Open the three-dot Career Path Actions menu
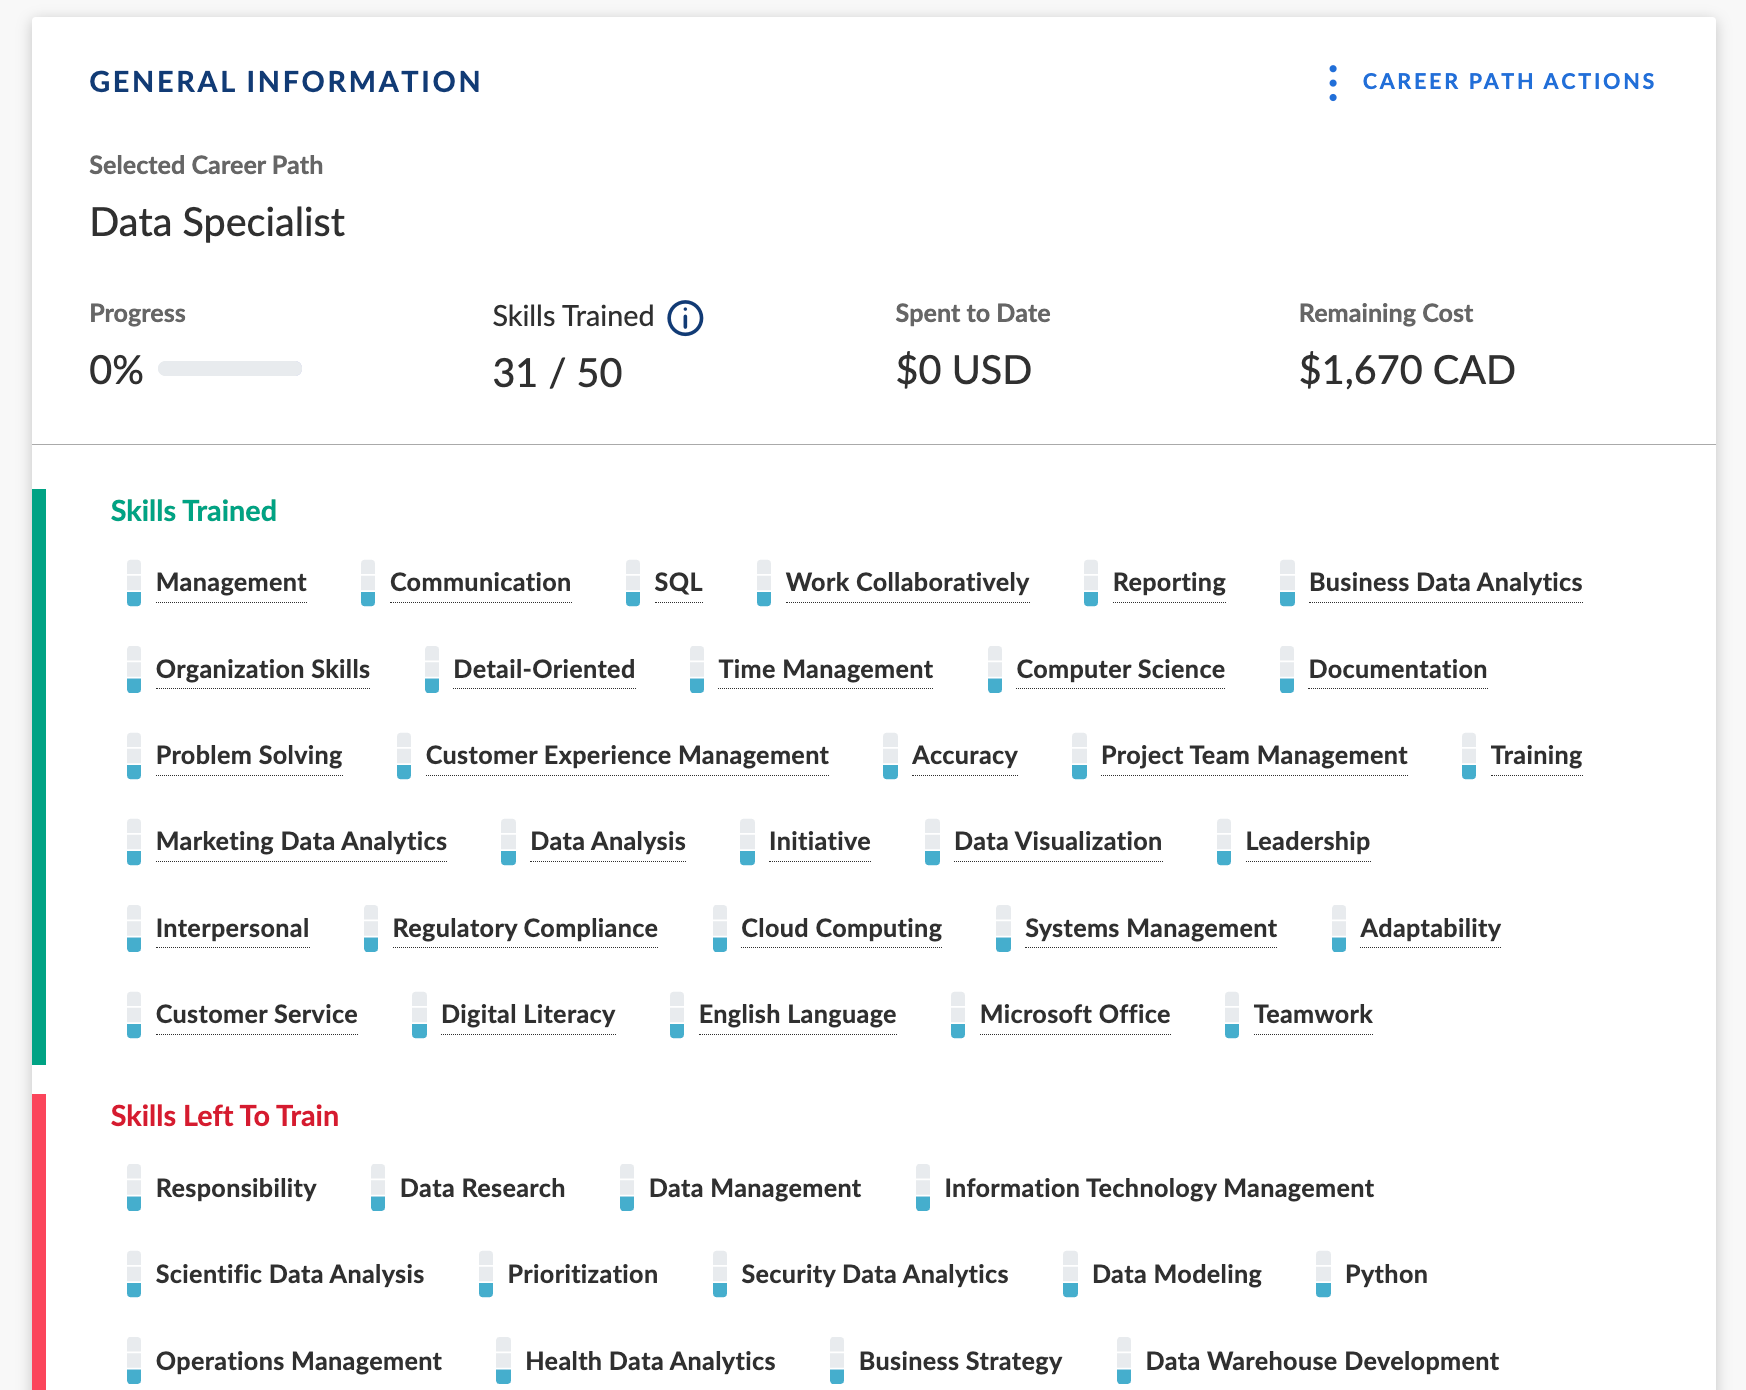Image resolution: width=1746 pixels, height=1390 pixels. tap(1332, 83)
